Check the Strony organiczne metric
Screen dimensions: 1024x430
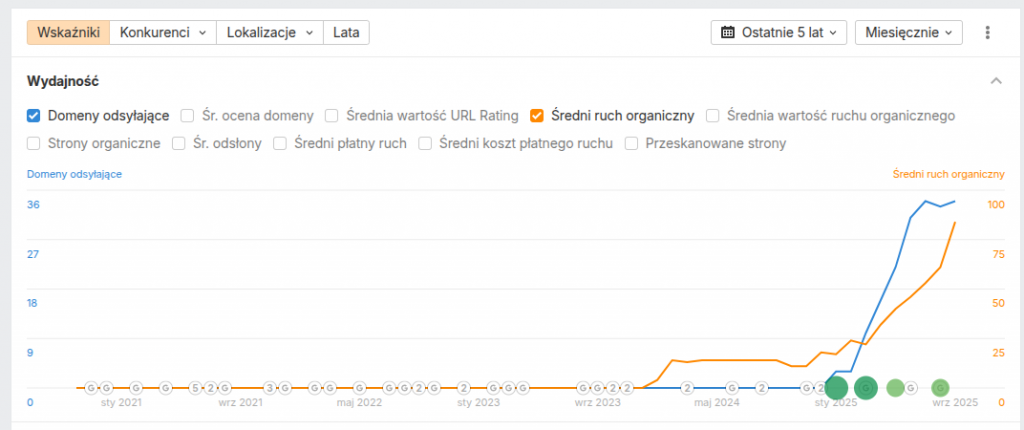34,143
